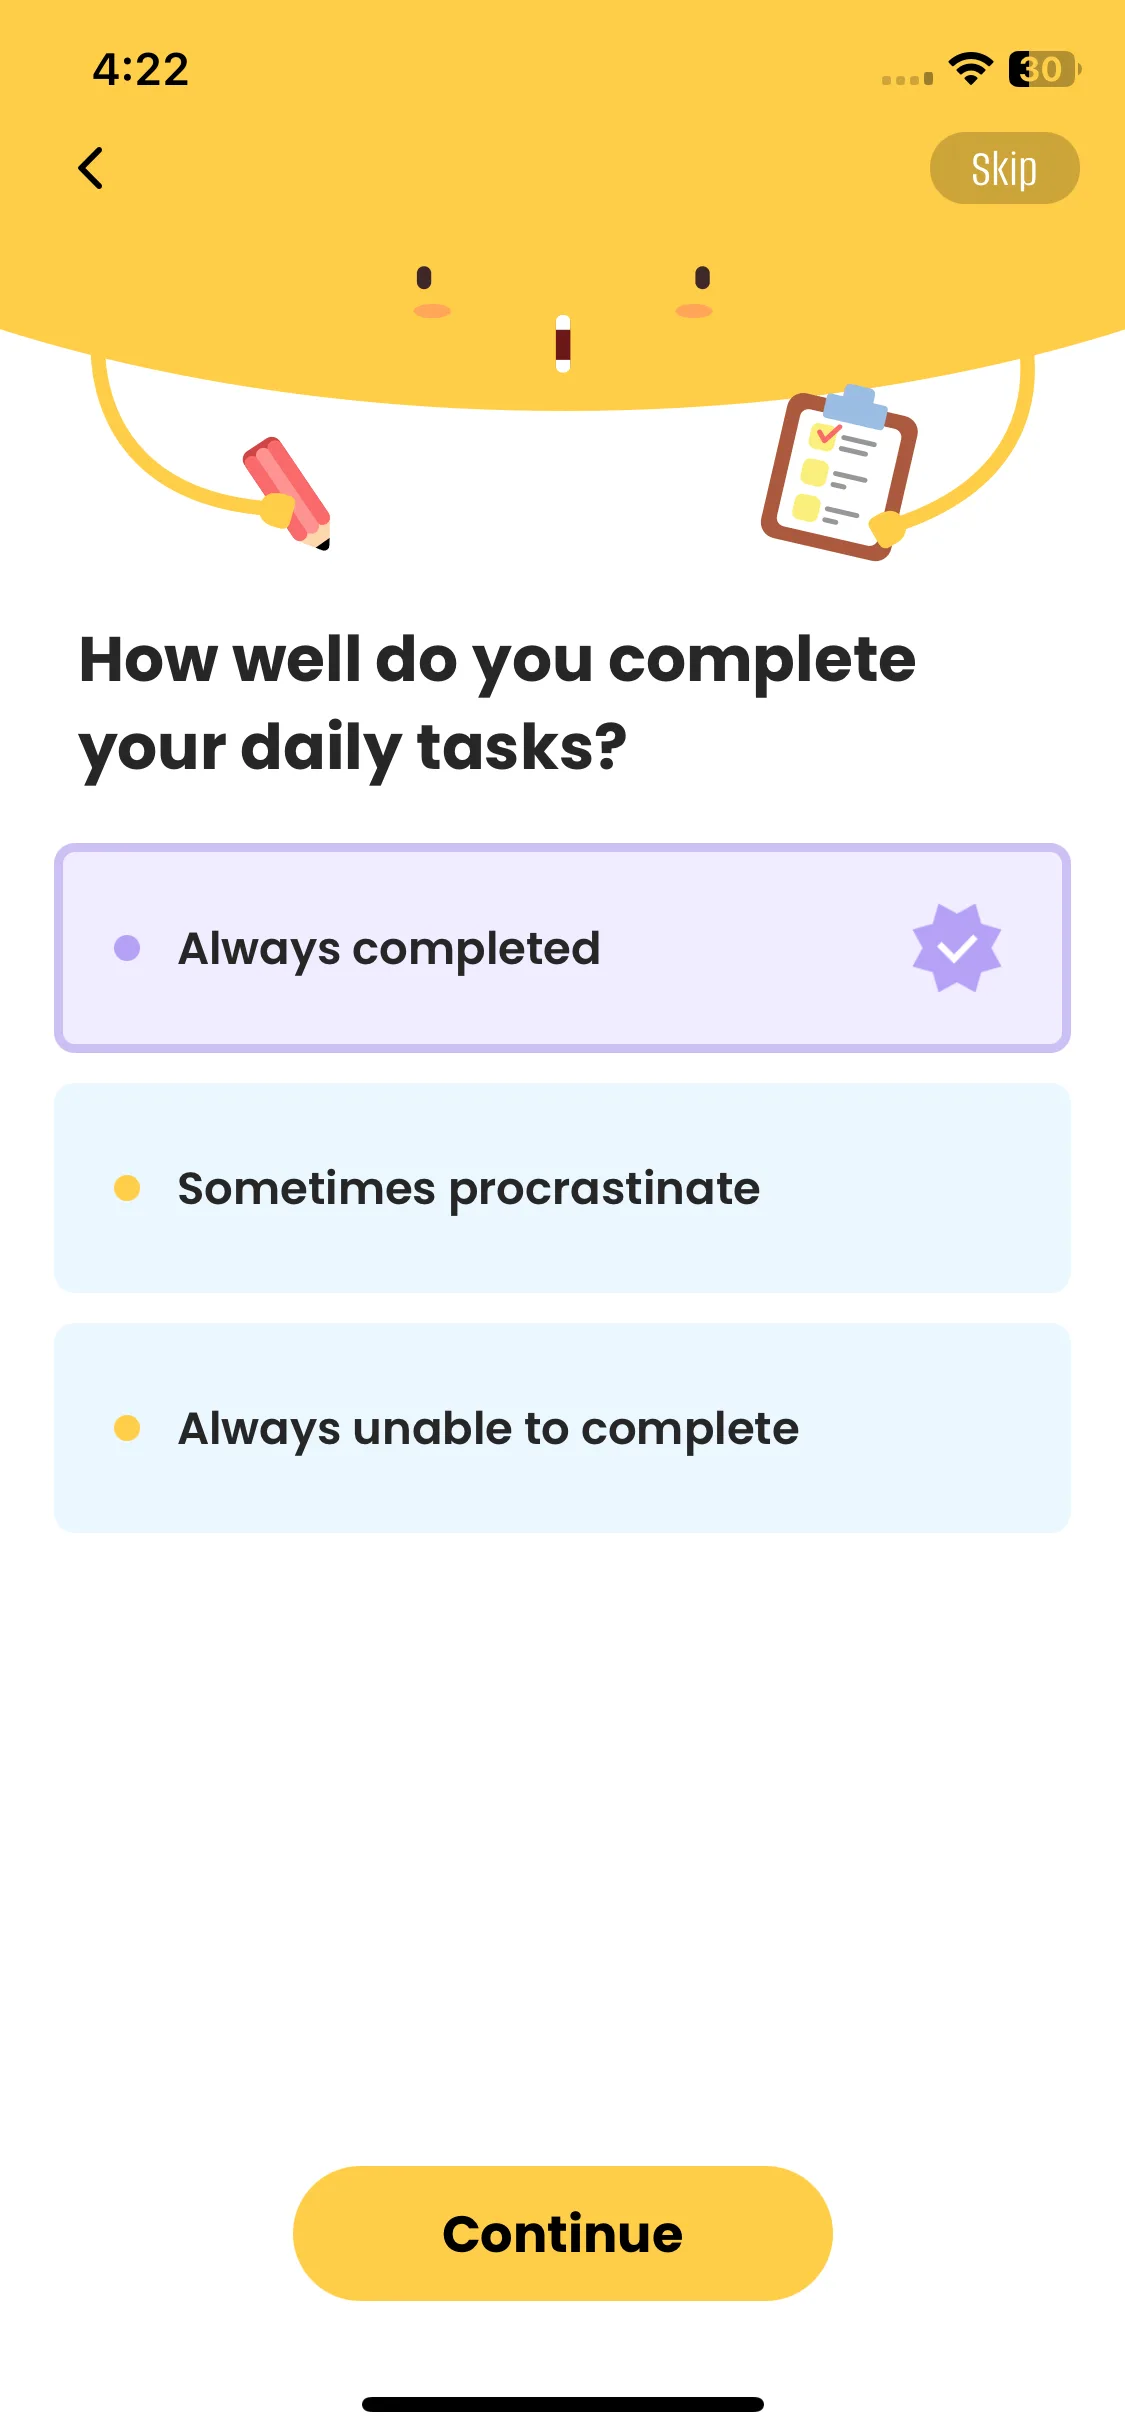Screen dimensions: 1125x2436
Task: Tap the Continue button
Action: [562, 2233]
